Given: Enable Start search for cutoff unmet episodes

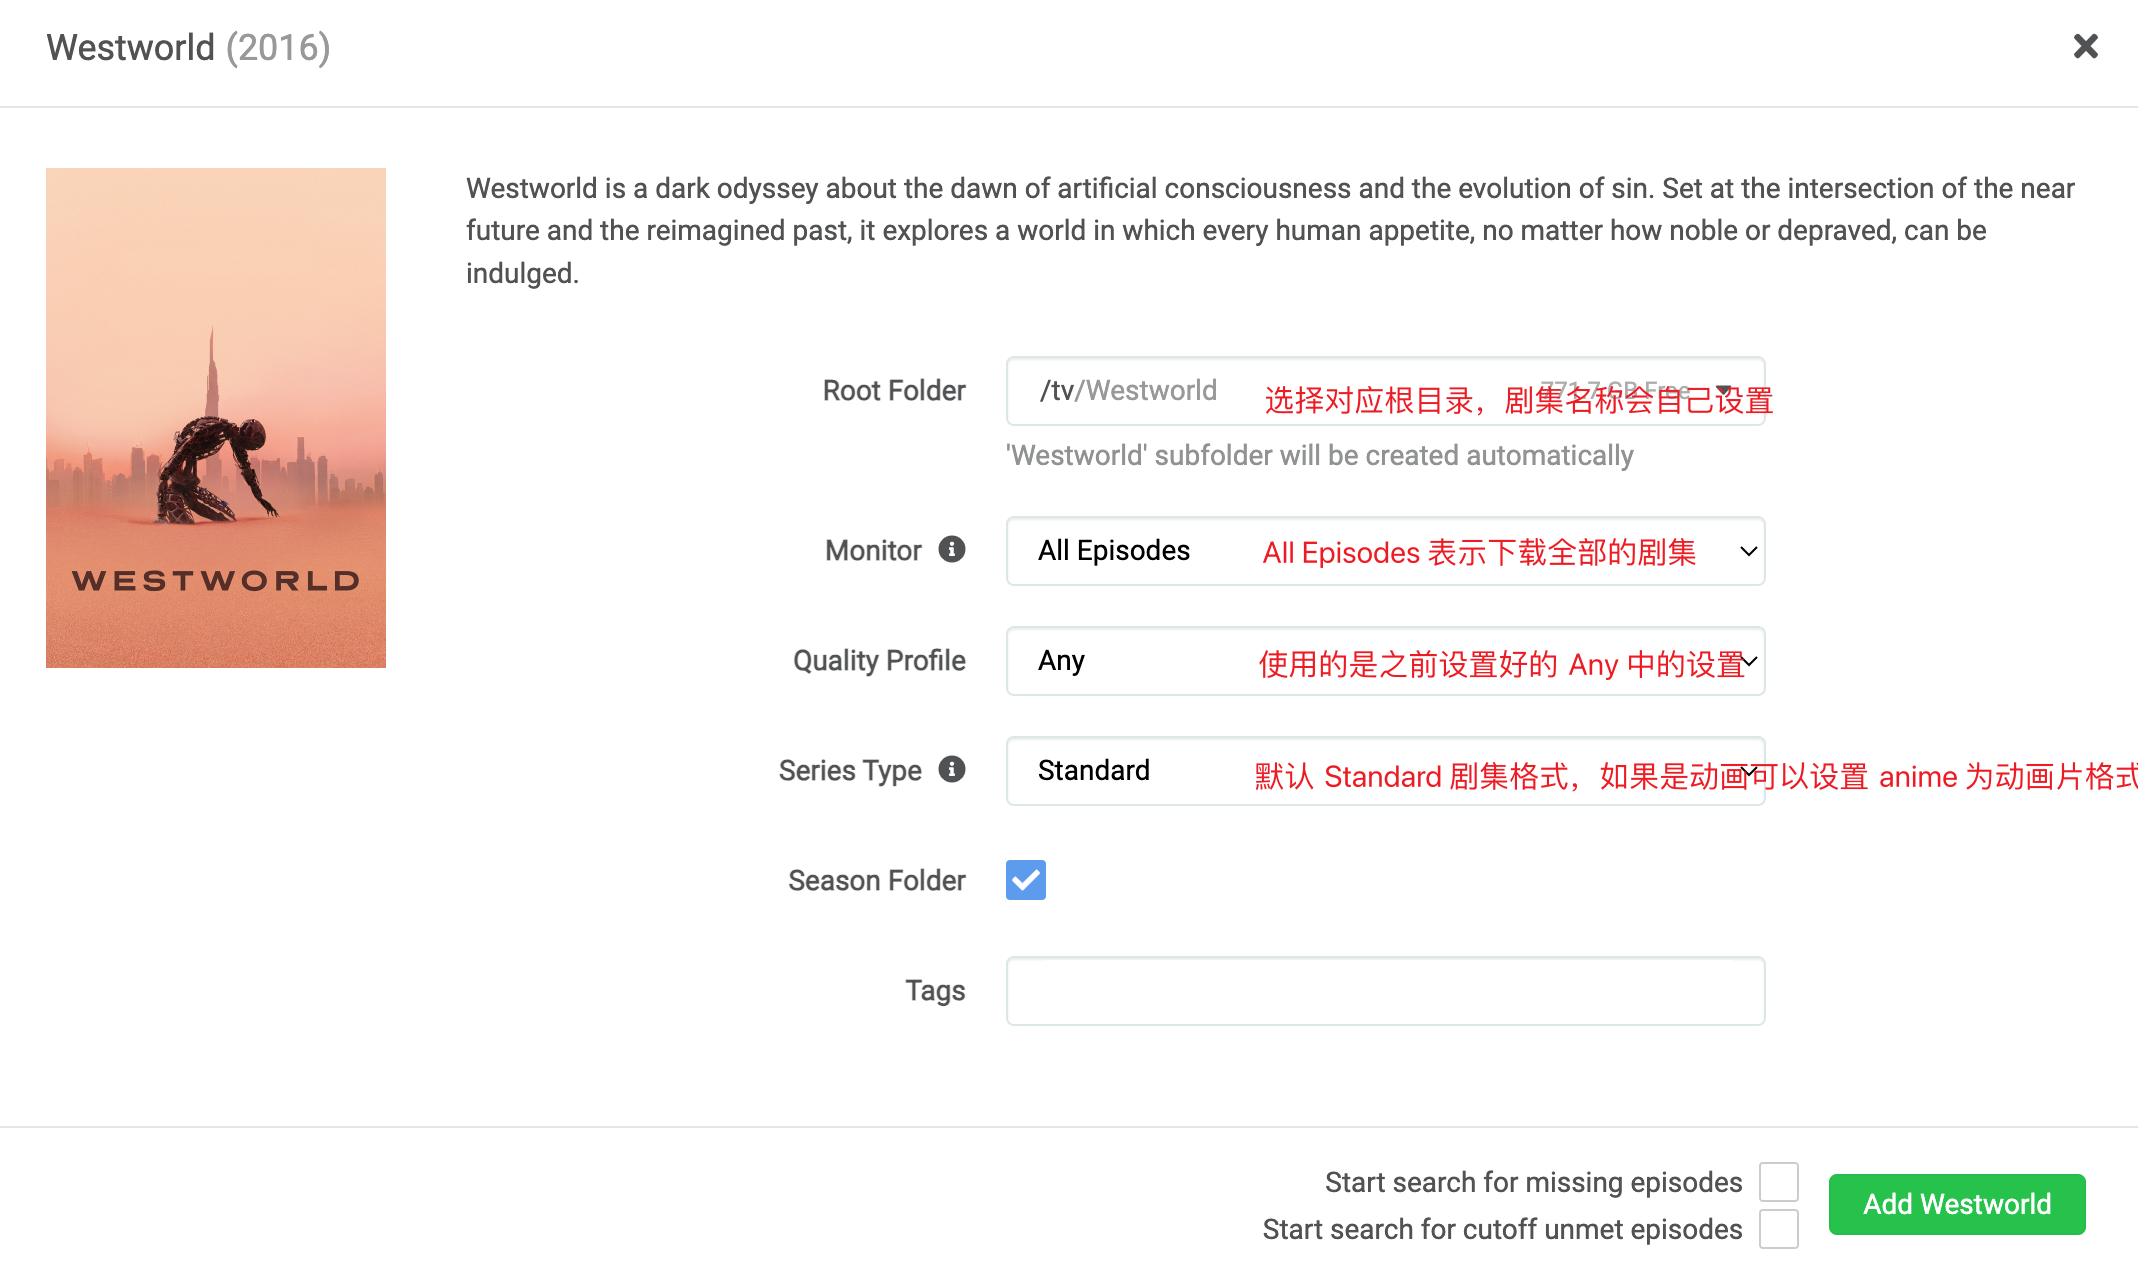Looking at the screenshot, I should (x=1779, y=1229).
